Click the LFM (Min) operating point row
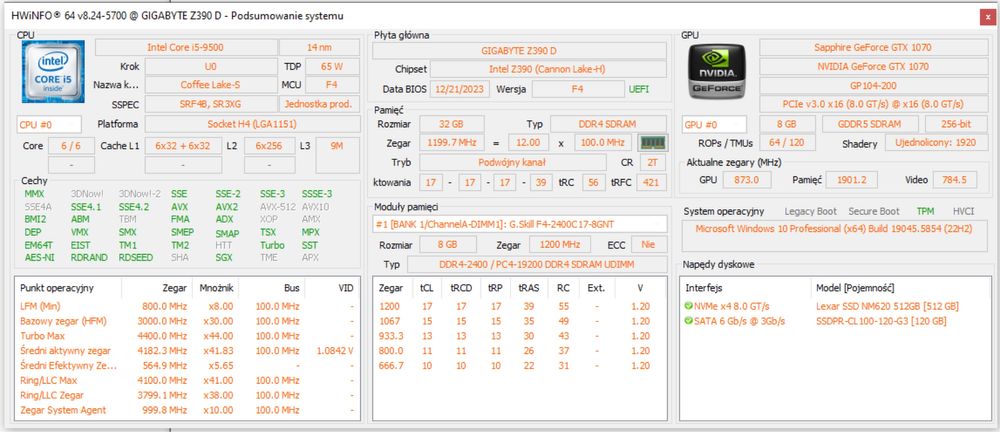1000x432 pixels. coord(187,306)
